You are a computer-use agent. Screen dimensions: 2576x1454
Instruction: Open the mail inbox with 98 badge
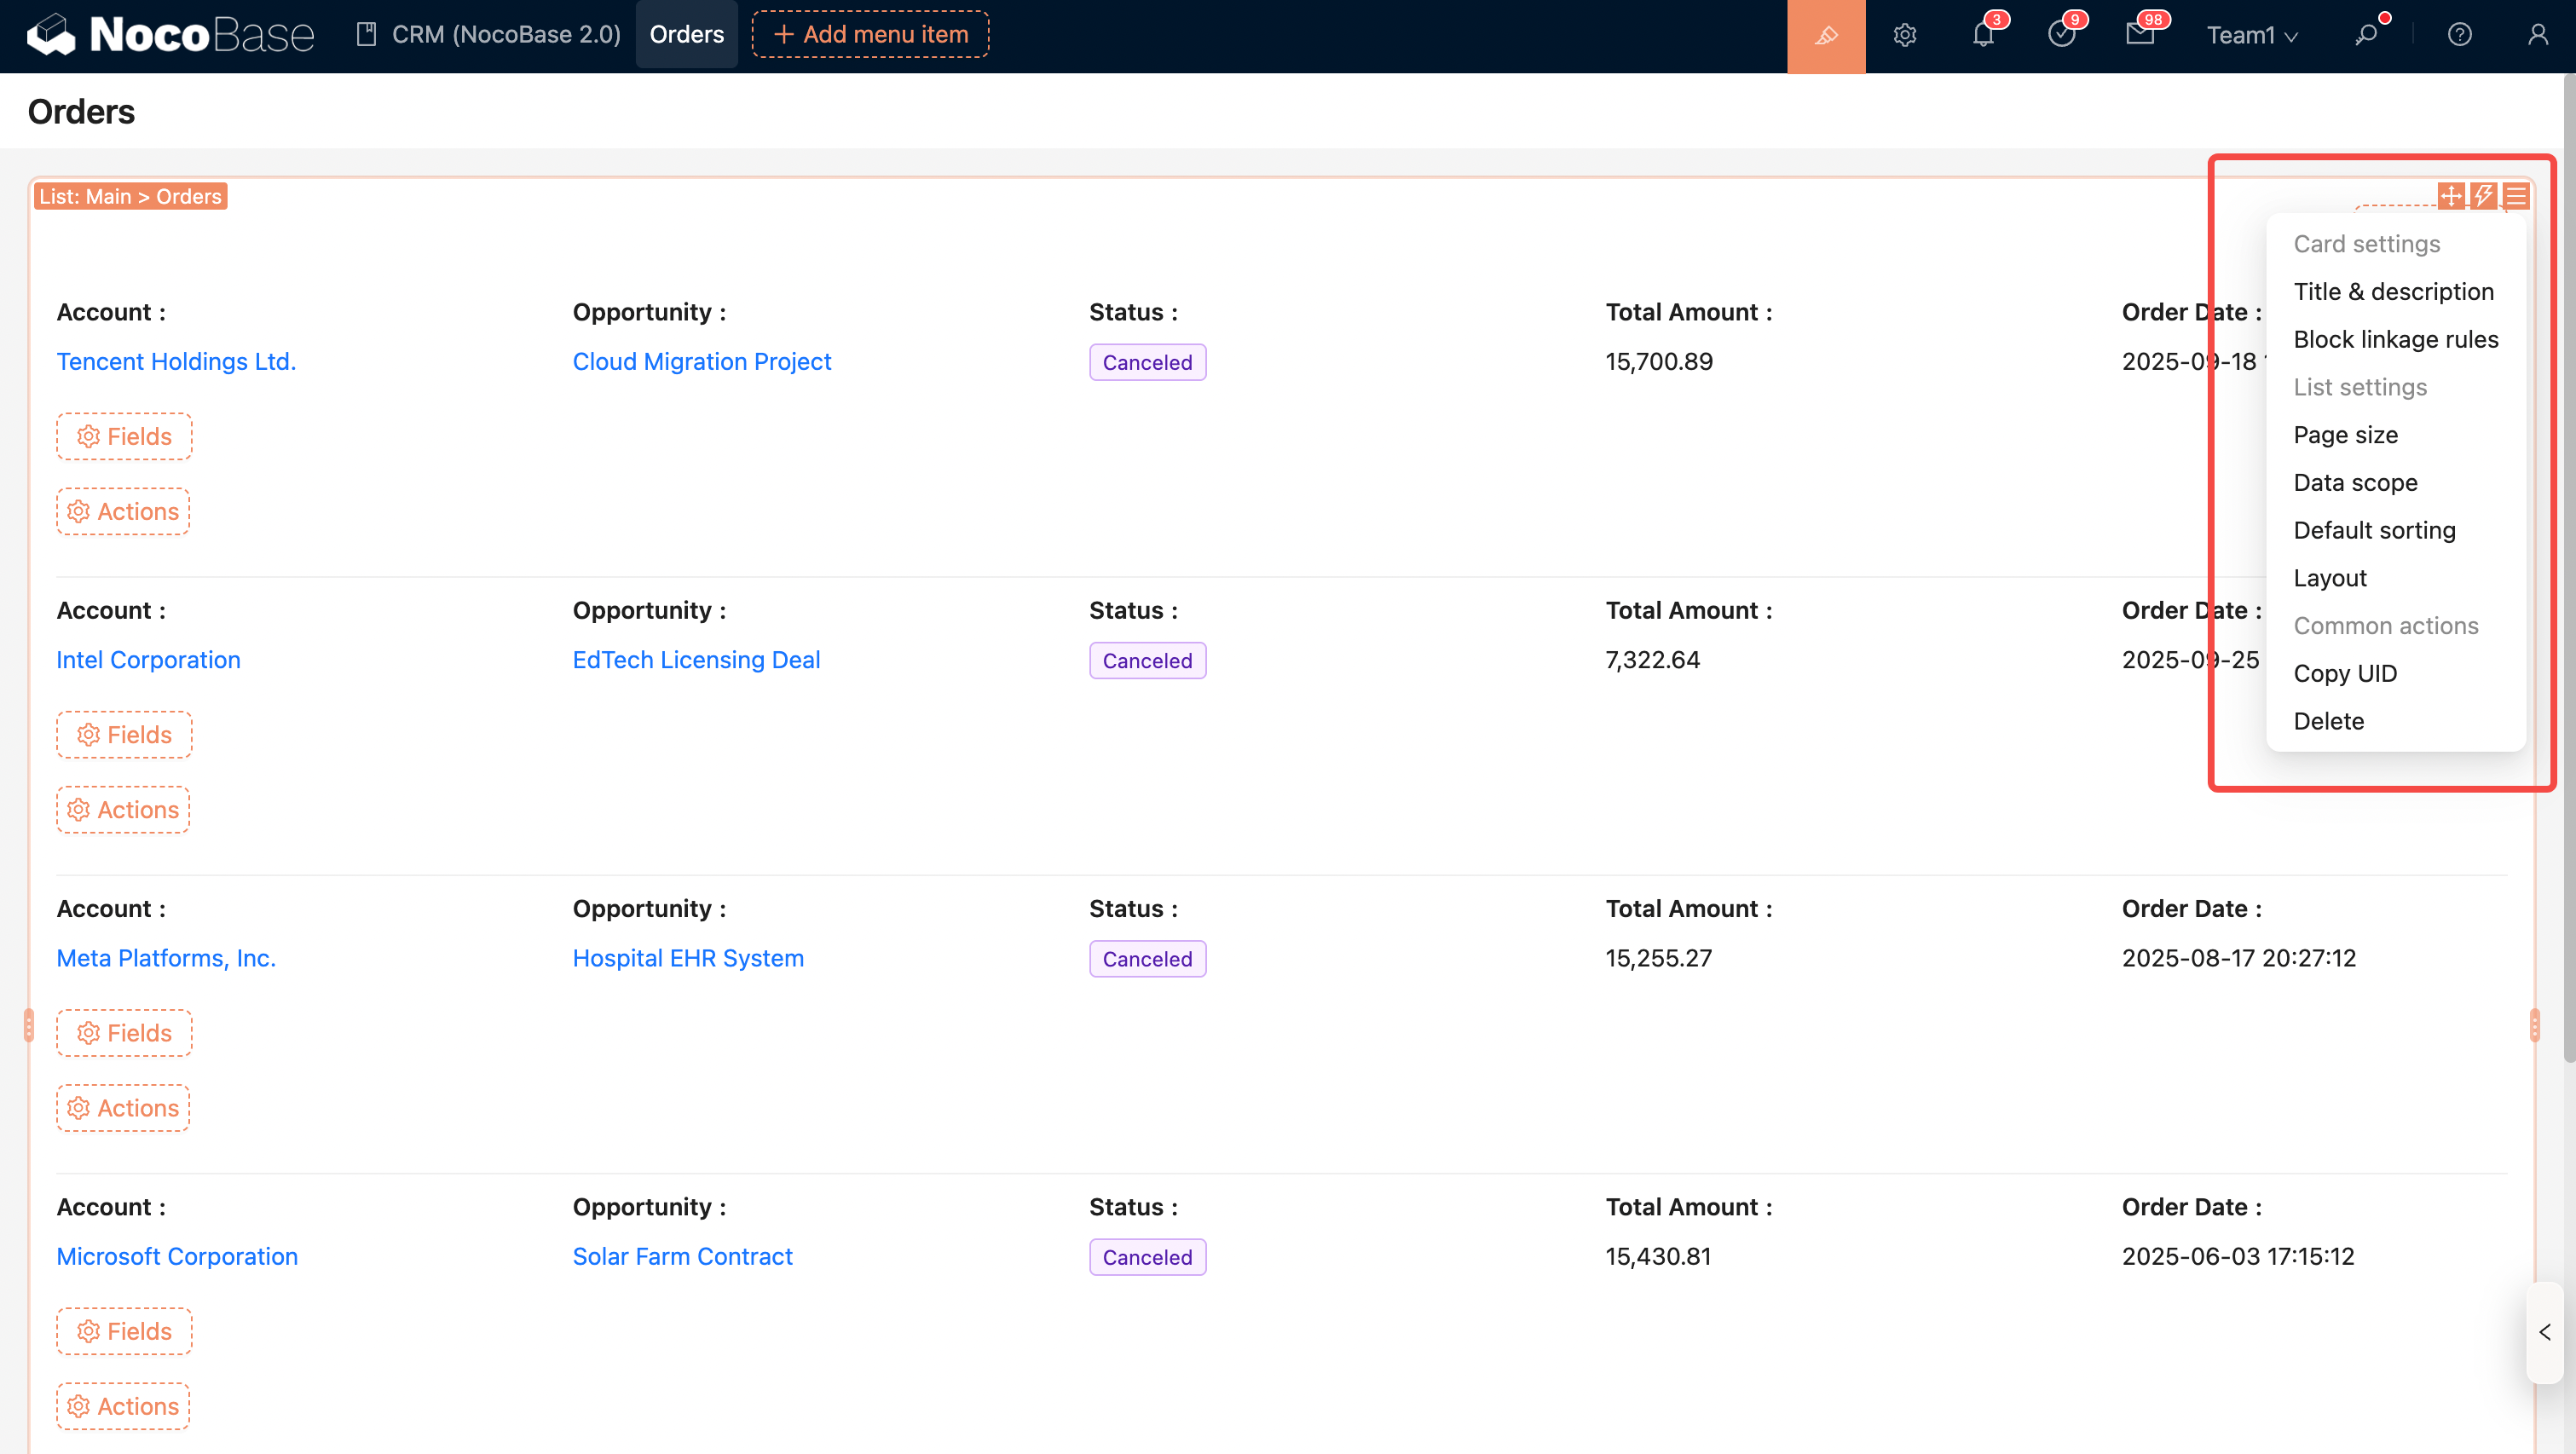(2139, 36)
